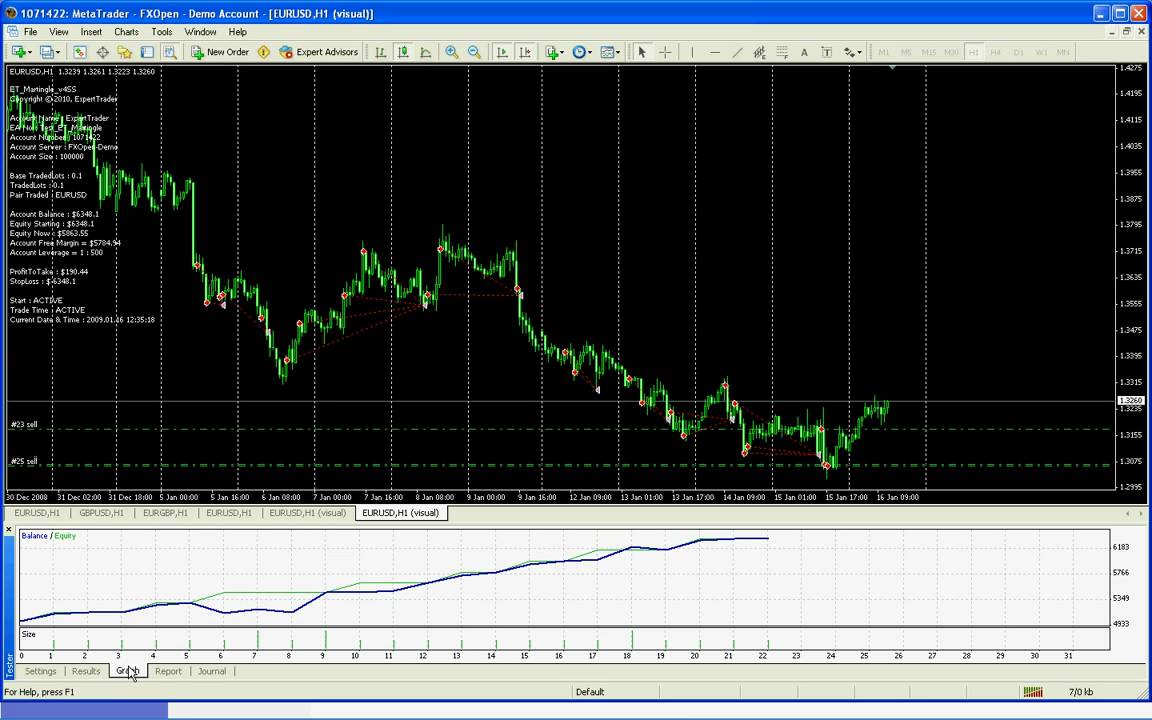Screen dimensions: 1152x720
Task: Open the File menu
Action: click(31, 32)
